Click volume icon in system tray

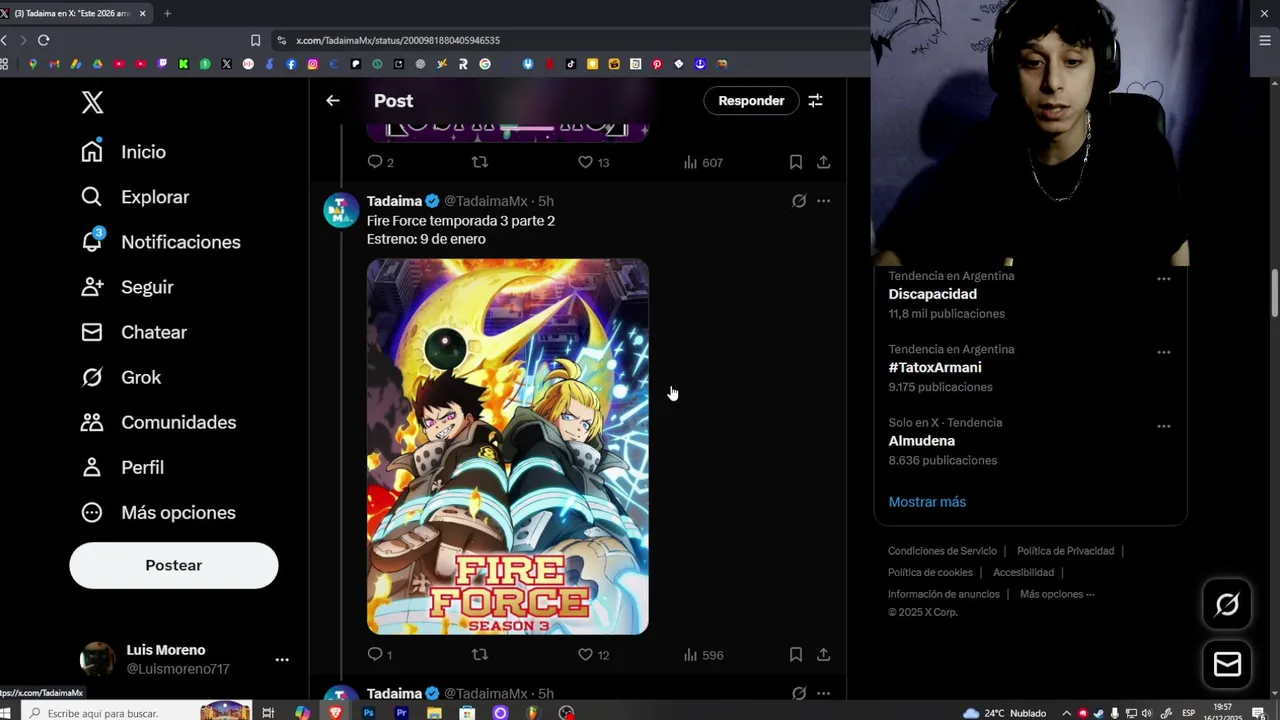click(1148, 713)
